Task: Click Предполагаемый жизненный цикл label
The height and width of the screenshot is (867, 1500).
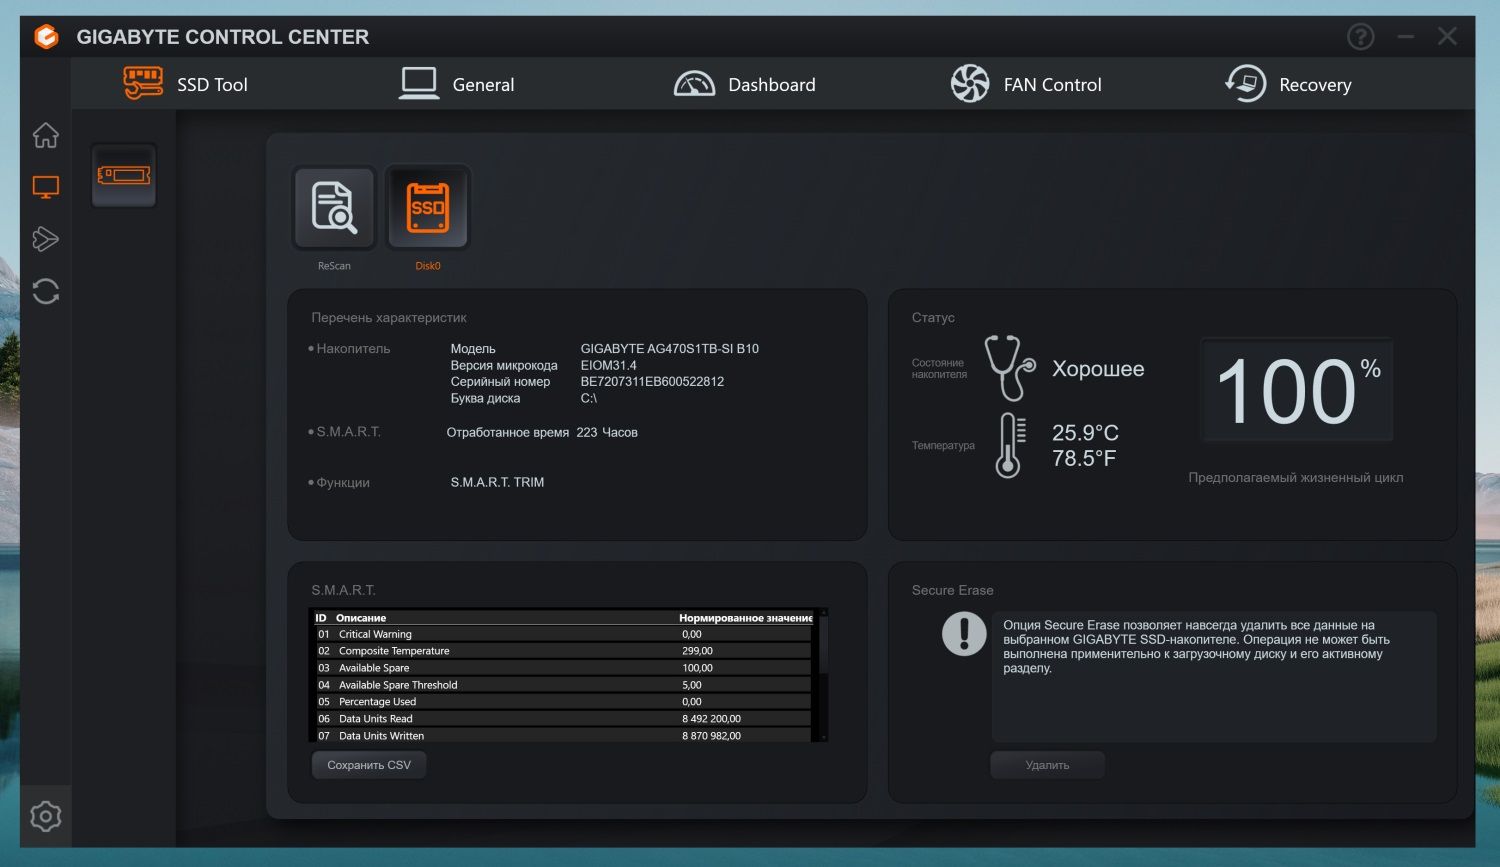Action: click(x=1296, y=478)
